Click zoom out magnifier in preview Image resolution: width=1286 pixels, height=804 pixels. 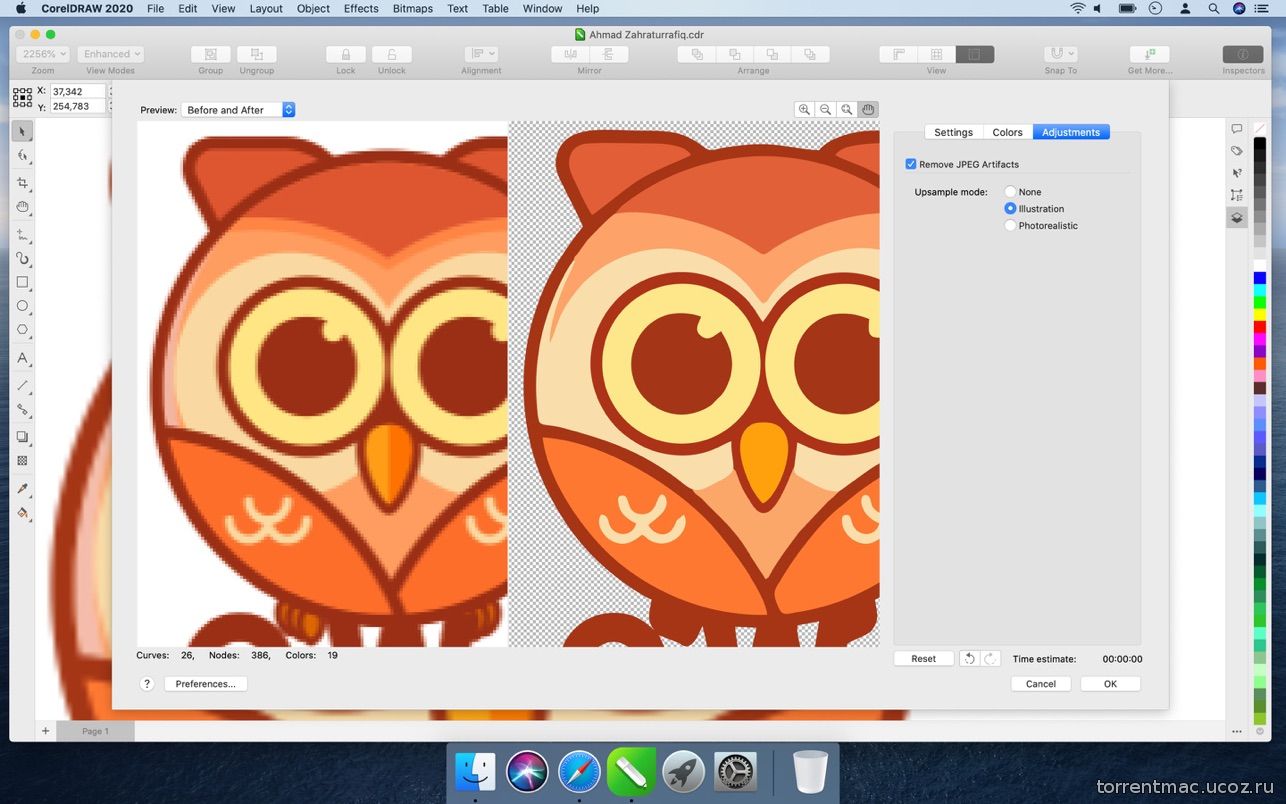825,110
